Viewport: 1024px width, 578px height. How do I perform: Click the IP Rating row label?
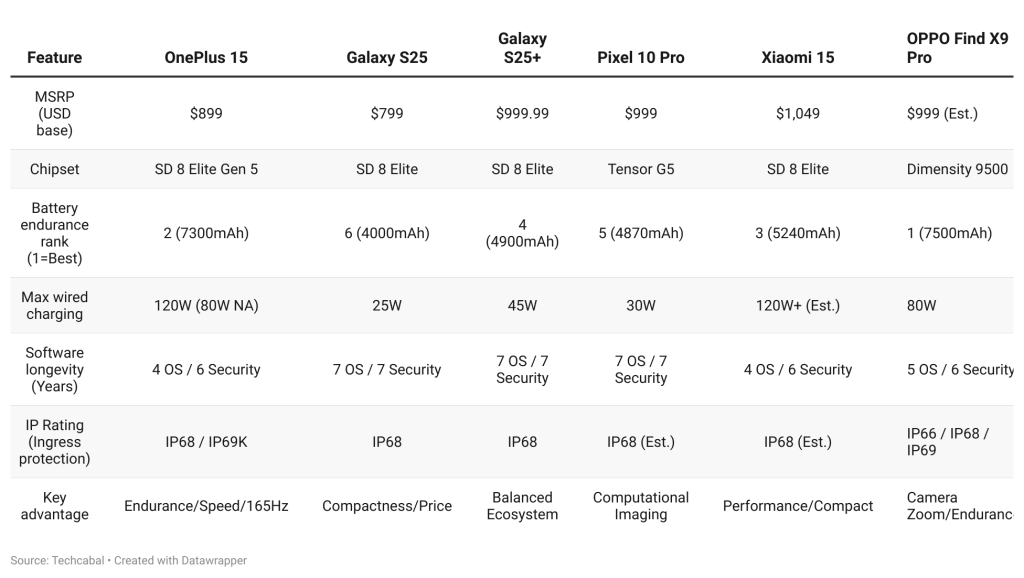tap(54, 441)
